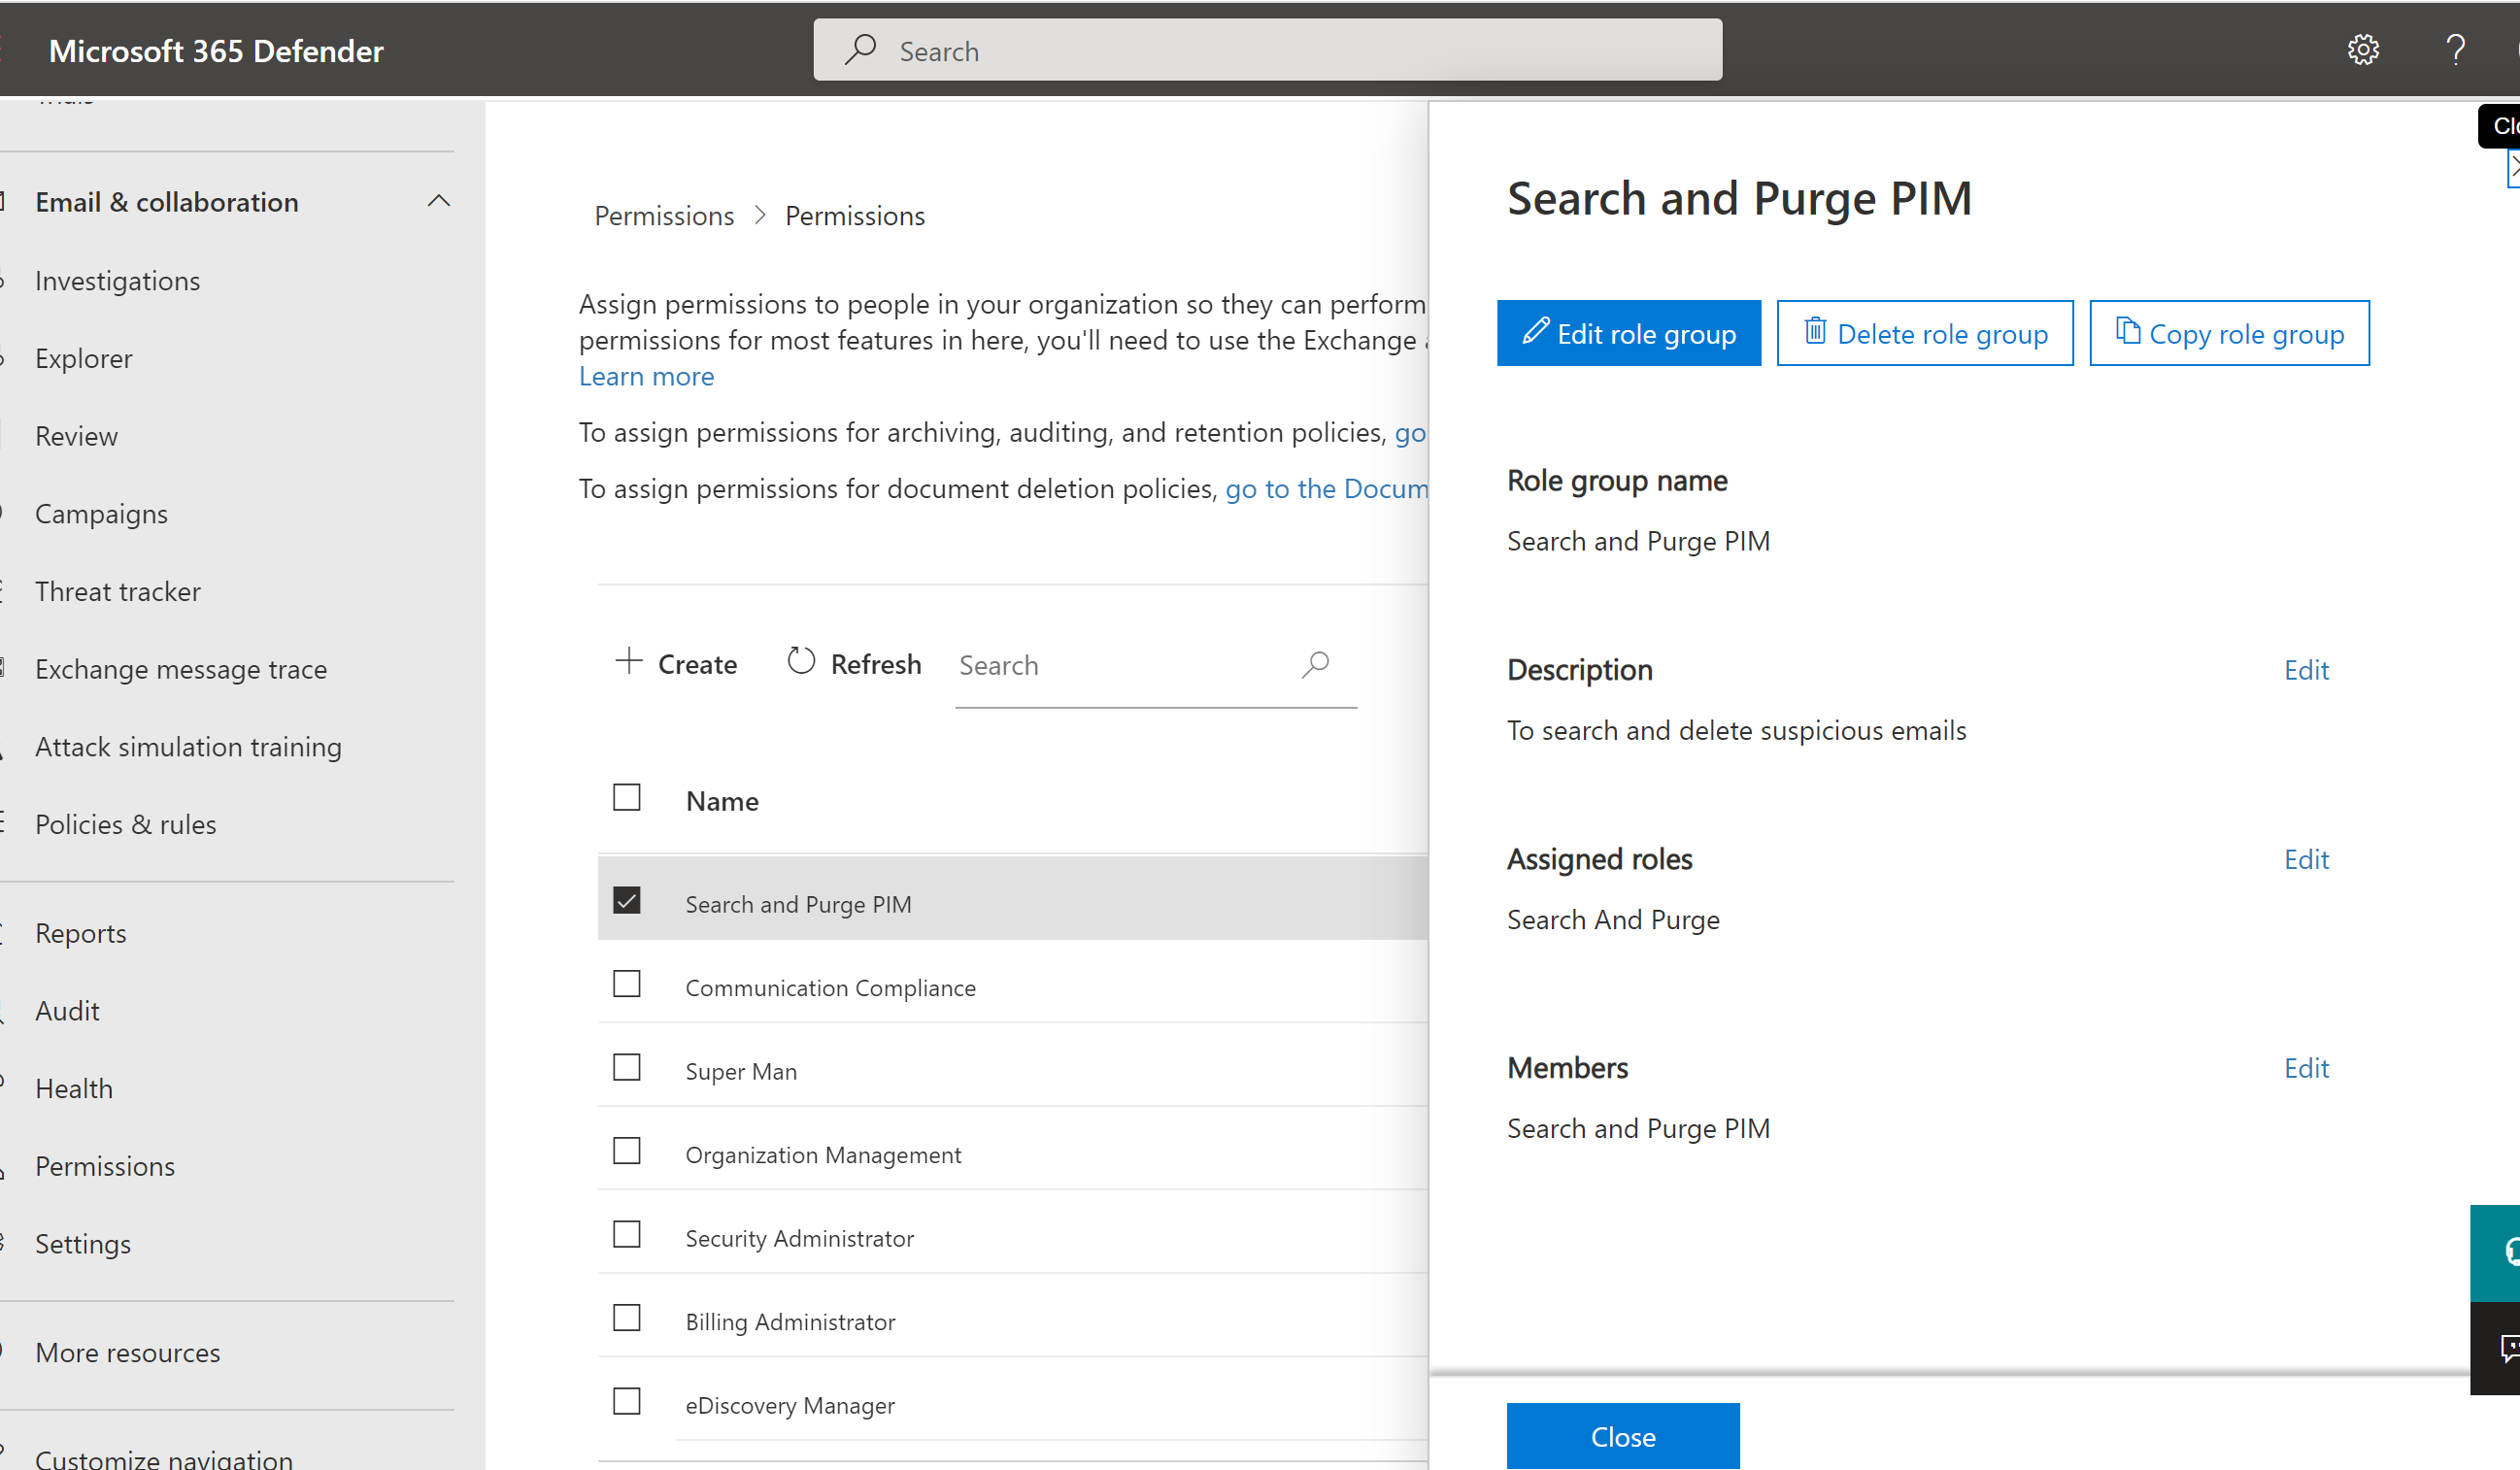Open Policies & rules in the sidebar
Viewport: 2520px width, 1470px height.
125,824
